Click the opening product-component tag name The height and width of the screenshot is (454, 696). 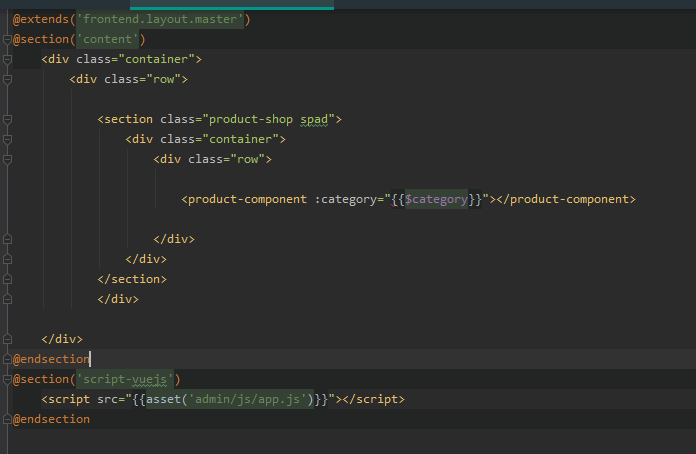247,199
